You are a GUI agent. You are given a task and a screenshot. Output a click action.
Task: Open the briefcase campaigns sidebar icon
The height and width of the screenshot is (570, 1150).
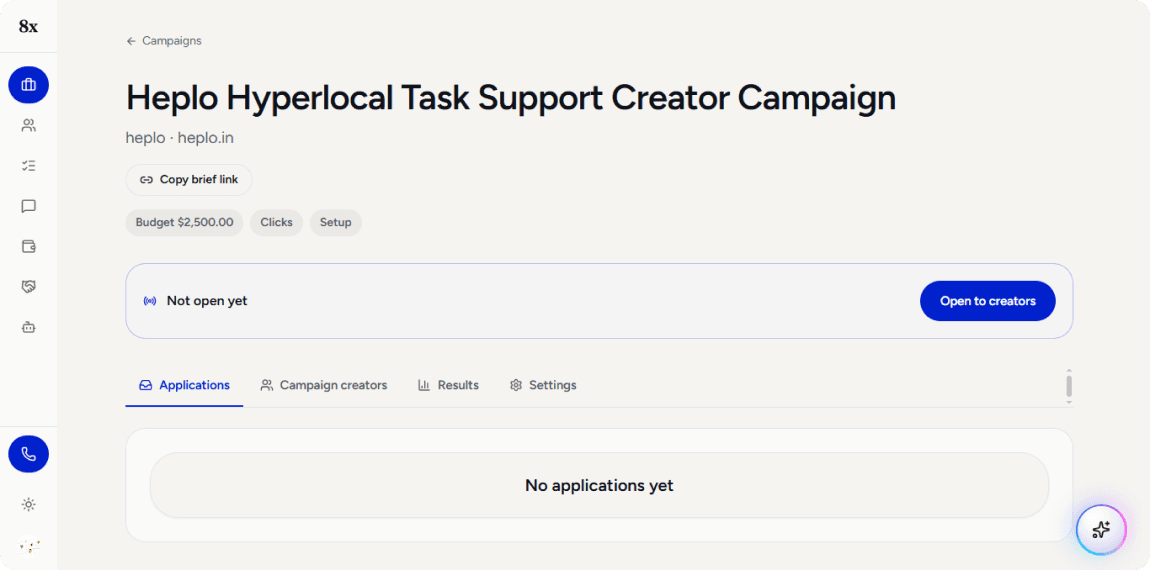coord(29,85)
